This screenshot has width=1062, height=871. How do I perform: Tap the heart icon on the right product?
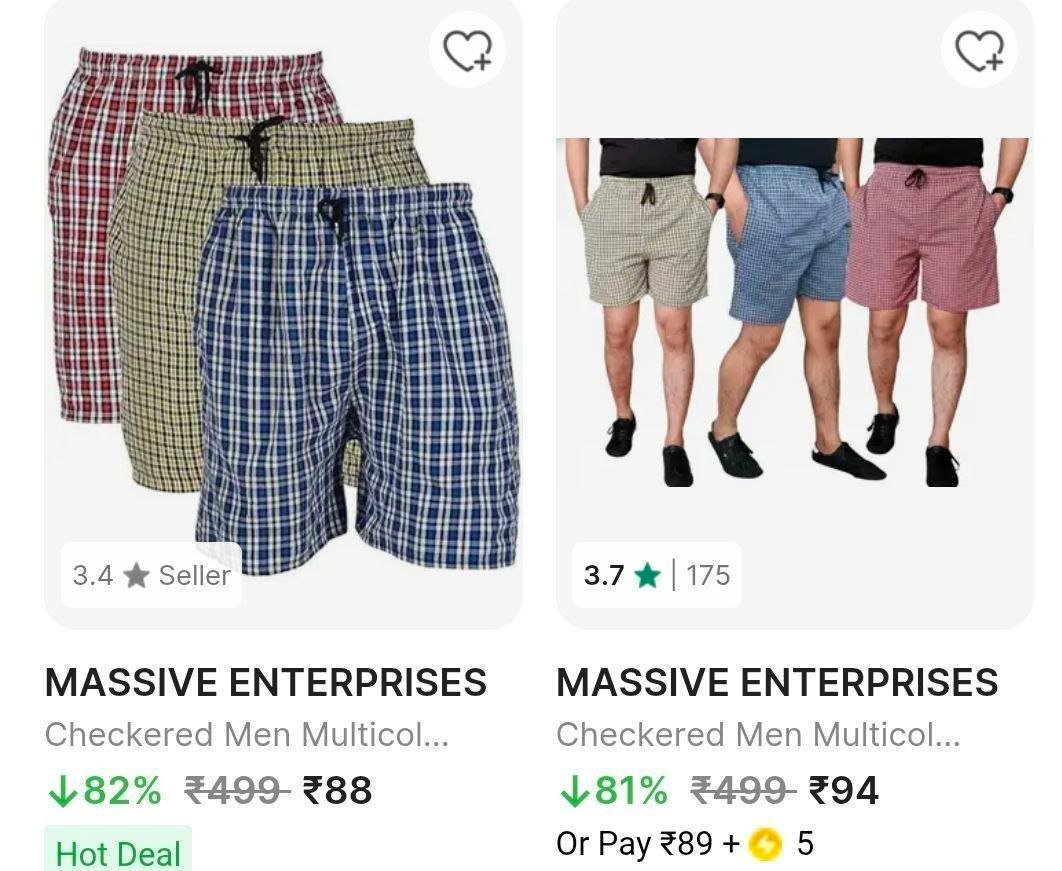coord(978,49)
